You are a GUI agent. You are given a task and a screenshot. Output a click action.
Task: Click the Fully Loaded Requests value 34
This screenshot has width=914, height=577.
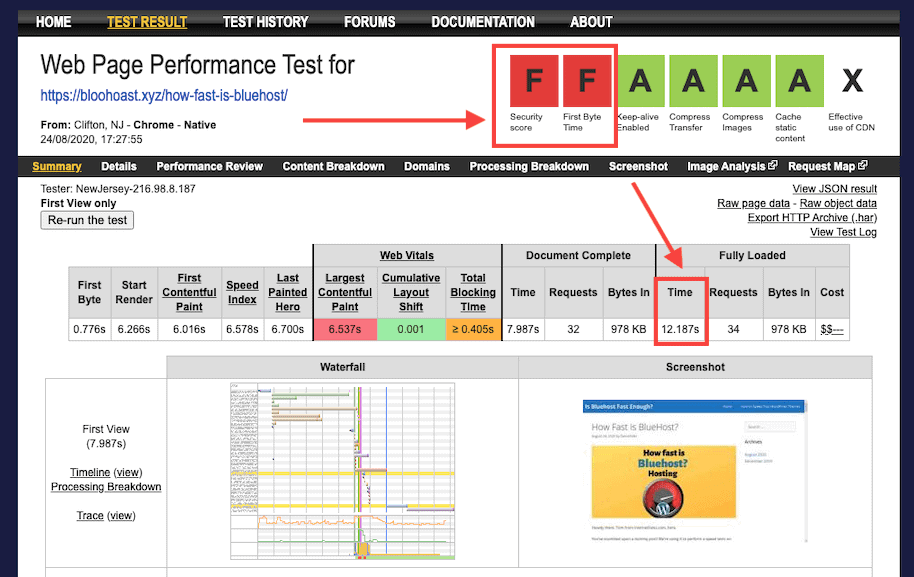[733, 329]
